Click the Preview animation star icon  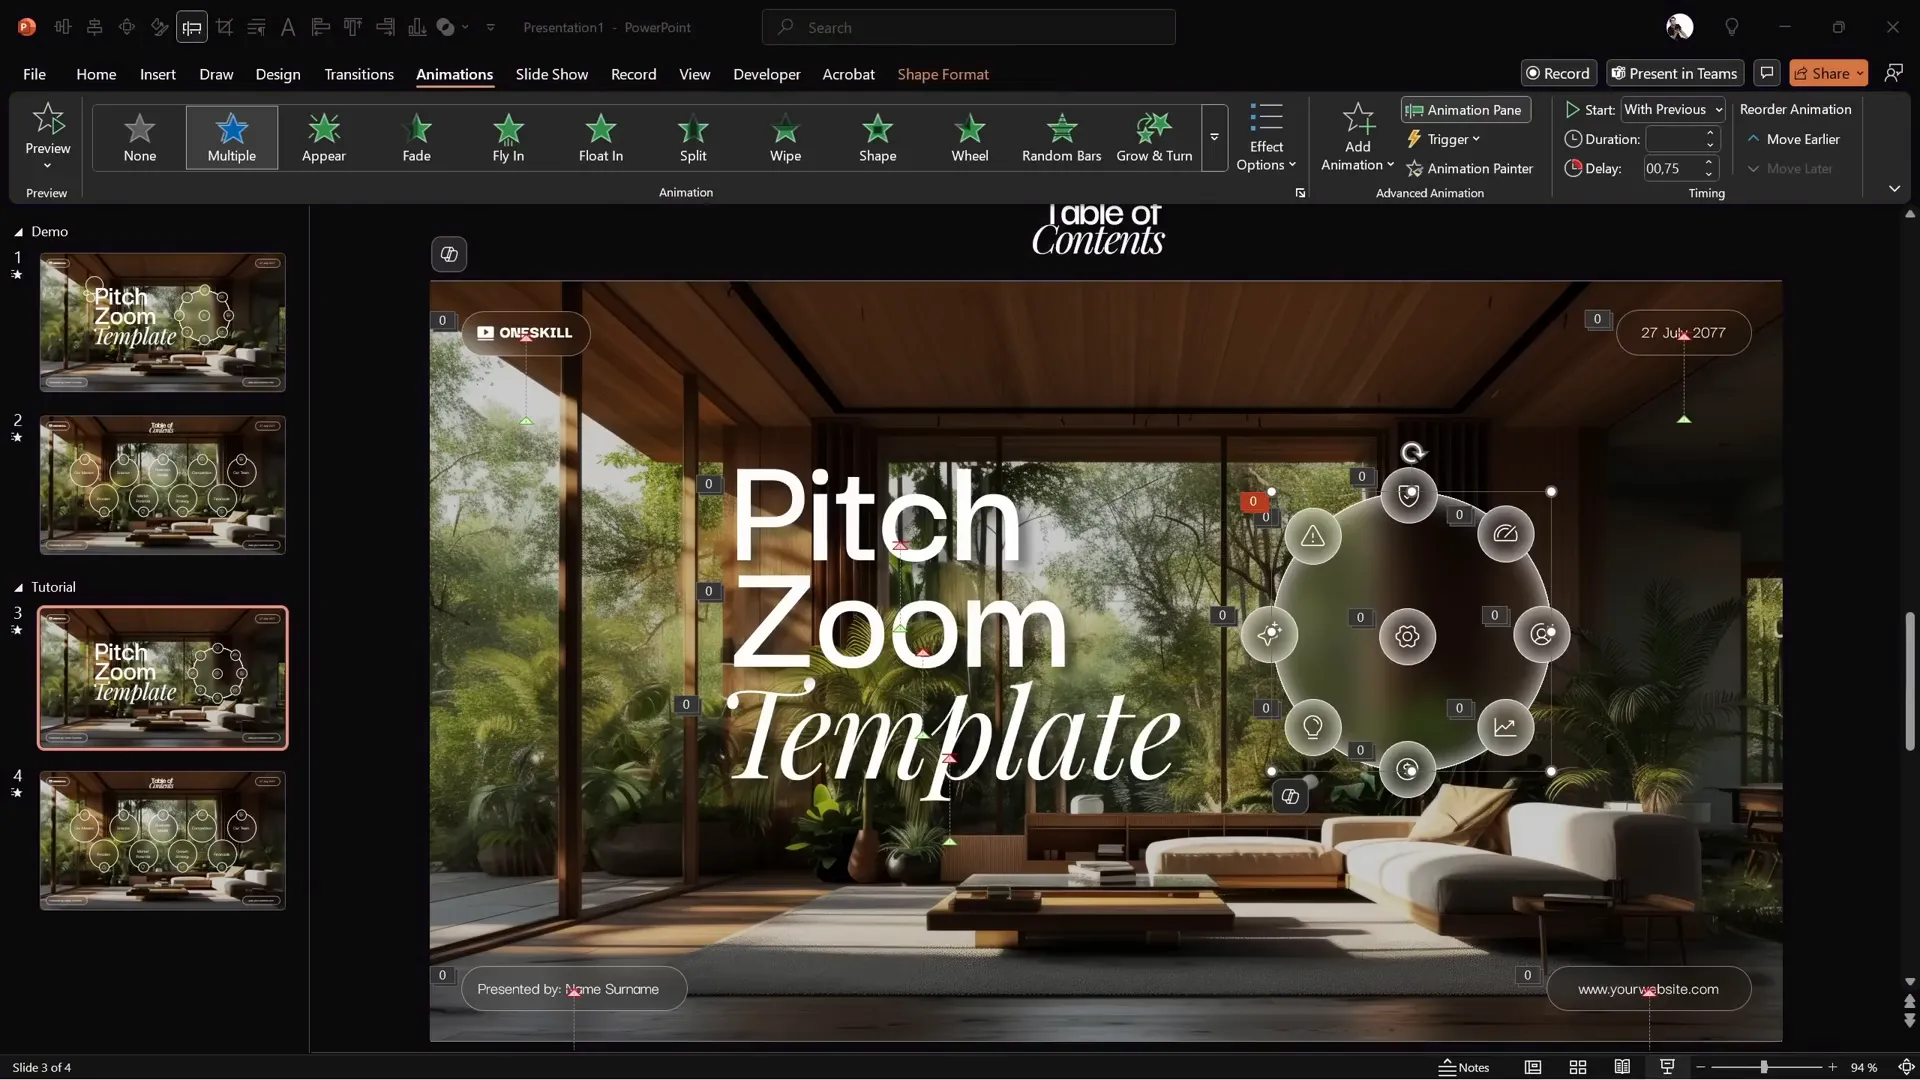(48, 120)
